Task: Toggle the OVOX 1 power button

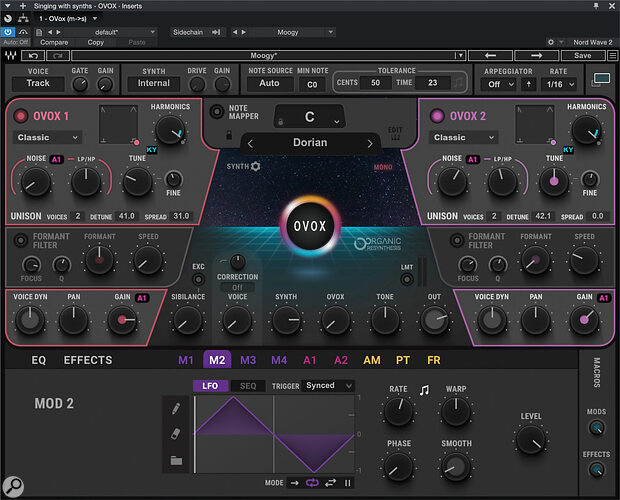Action: [x=21, y=116]
